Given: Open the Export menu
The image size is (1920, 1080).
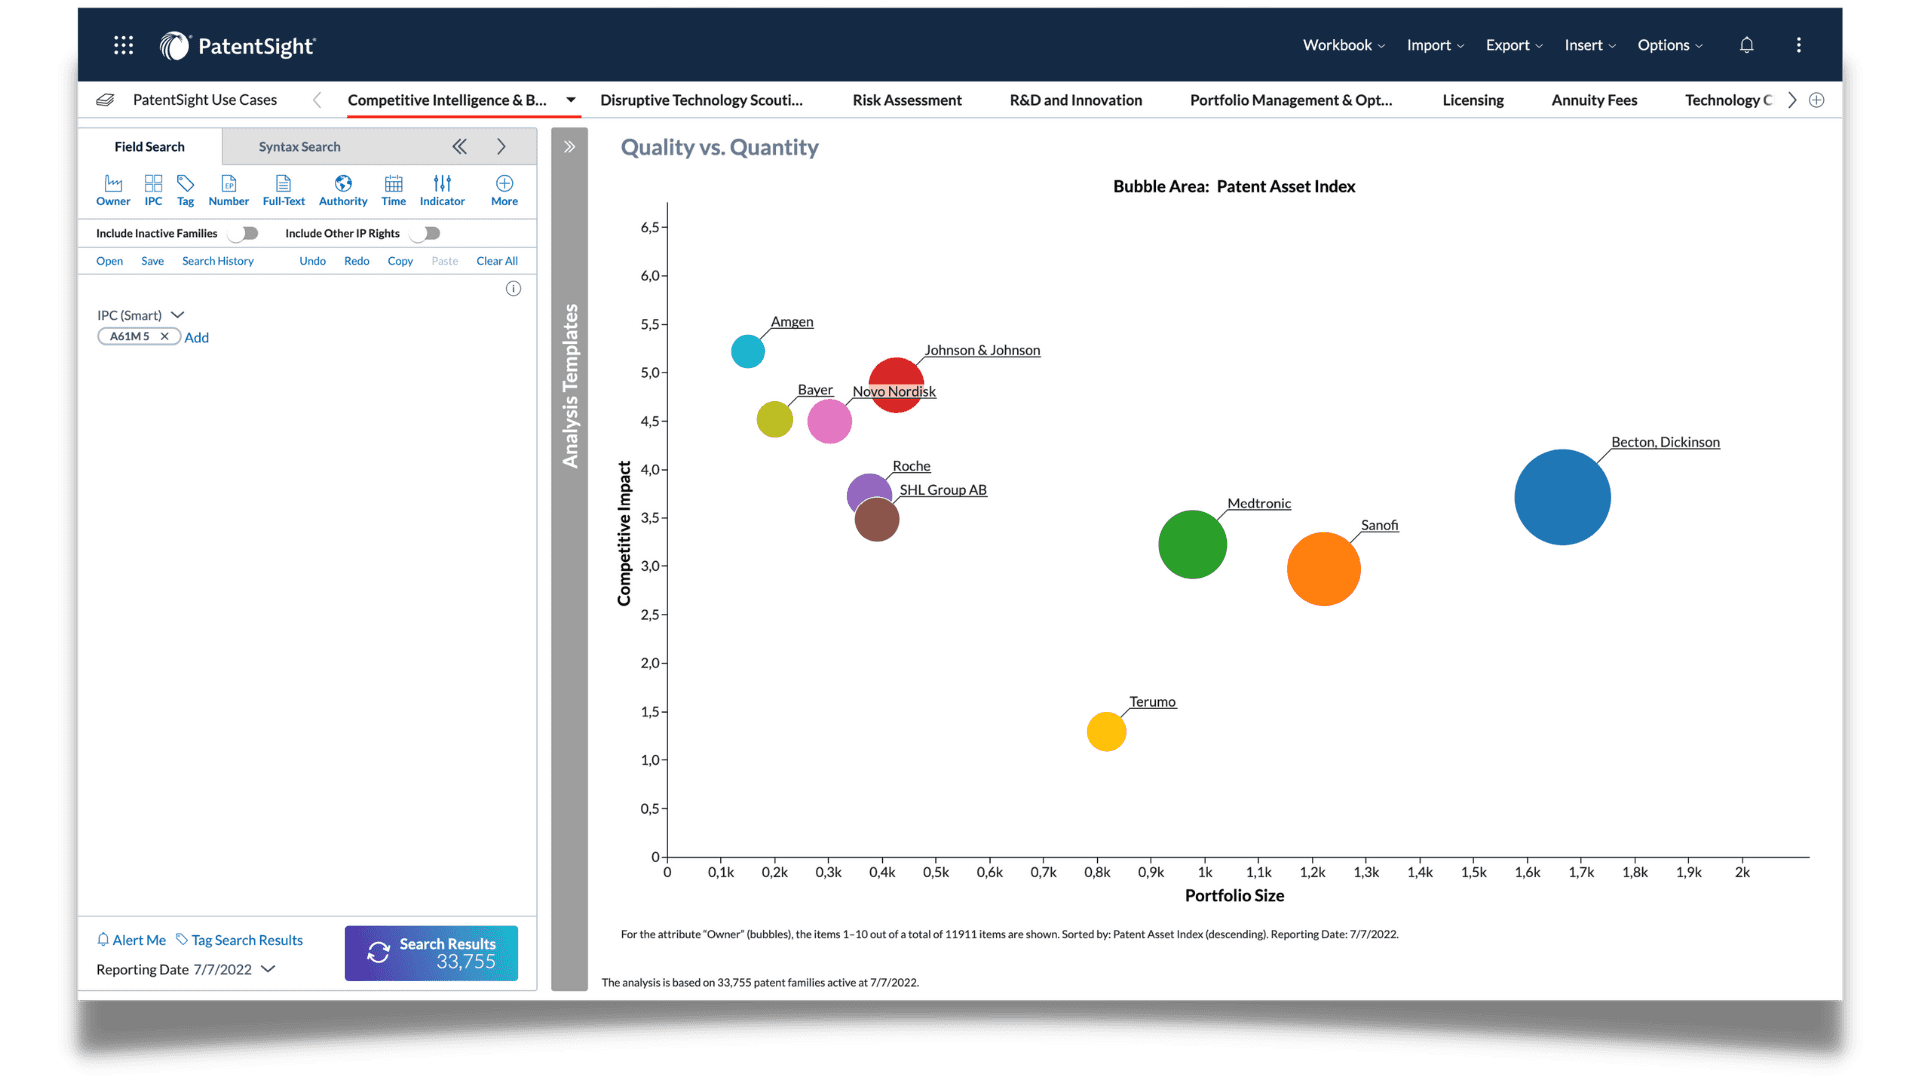Looking at the screenshot, I should 1514,45.
